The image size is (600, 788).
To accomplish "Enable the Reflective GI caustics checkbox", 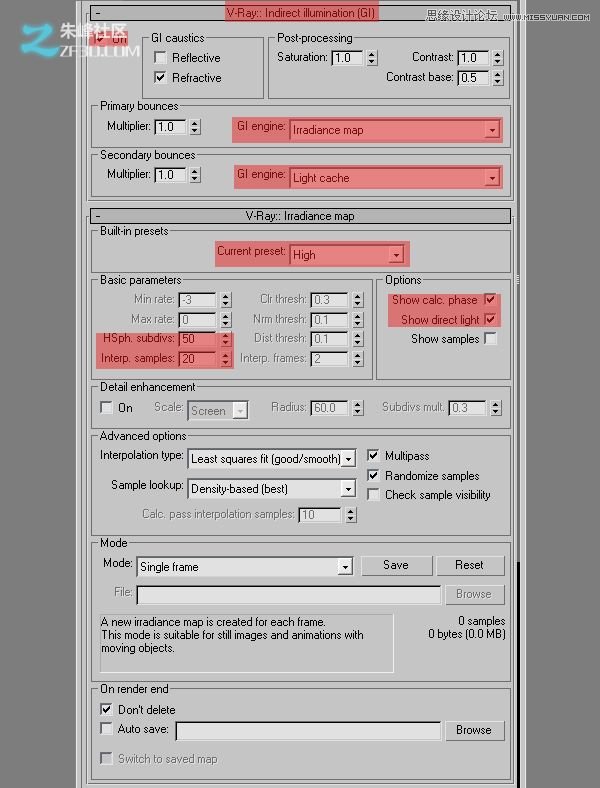I will click(x=160, y=57).
